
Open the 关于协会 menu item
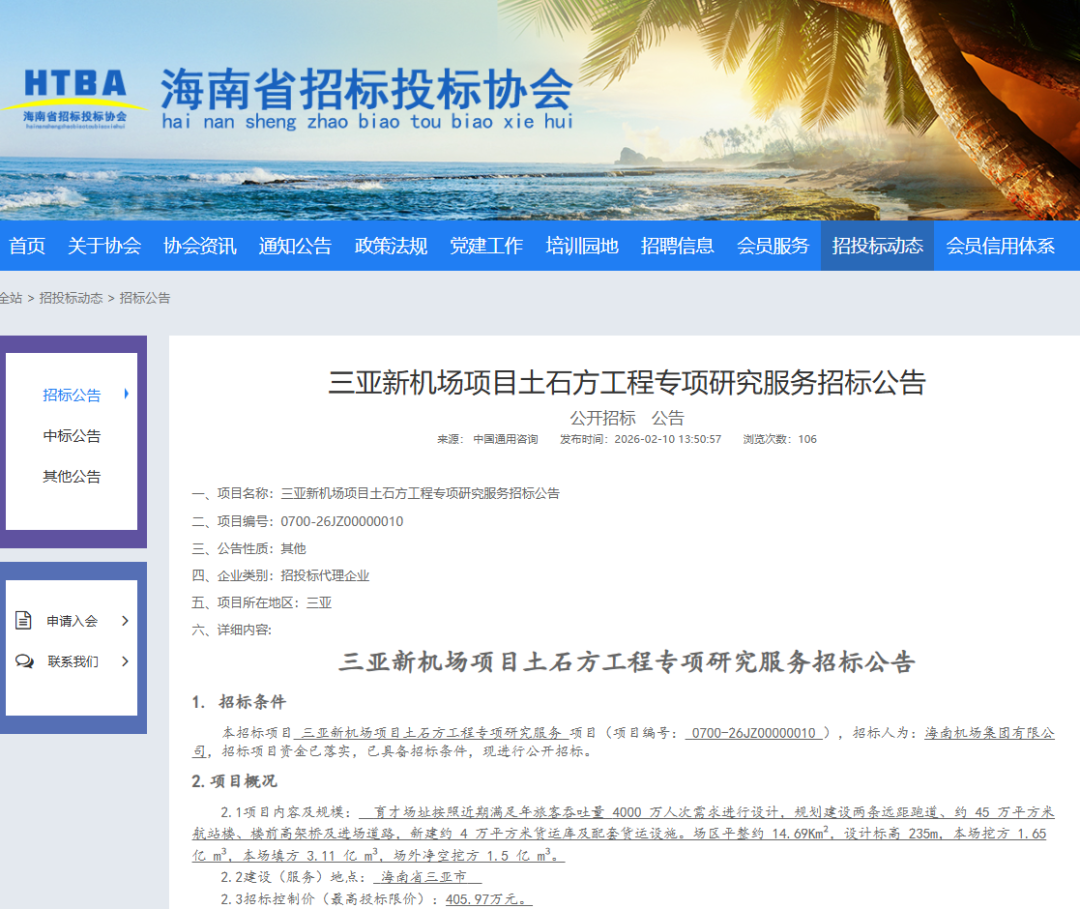pyautogui.click(x=104, y=246)
